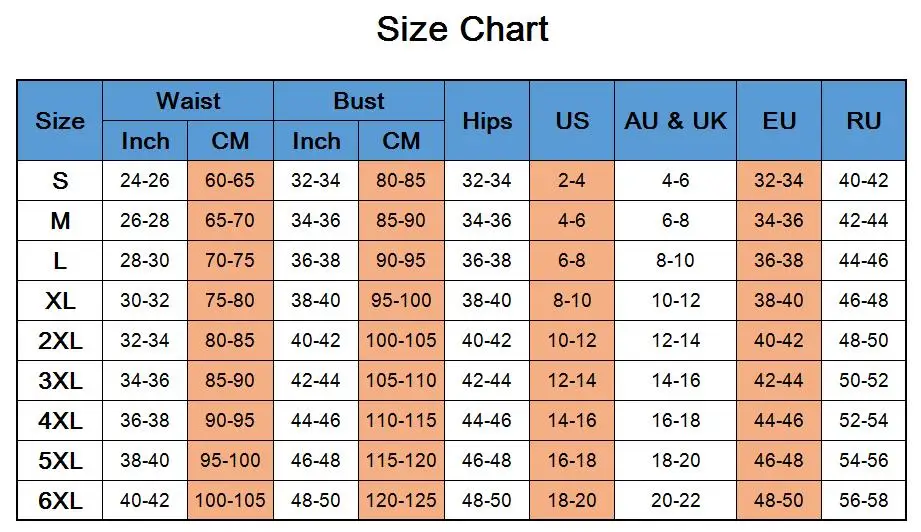This screenshot has width=921, height=532.
Task: Click the Size Chart title text
Action: click(x=462, y=29)
